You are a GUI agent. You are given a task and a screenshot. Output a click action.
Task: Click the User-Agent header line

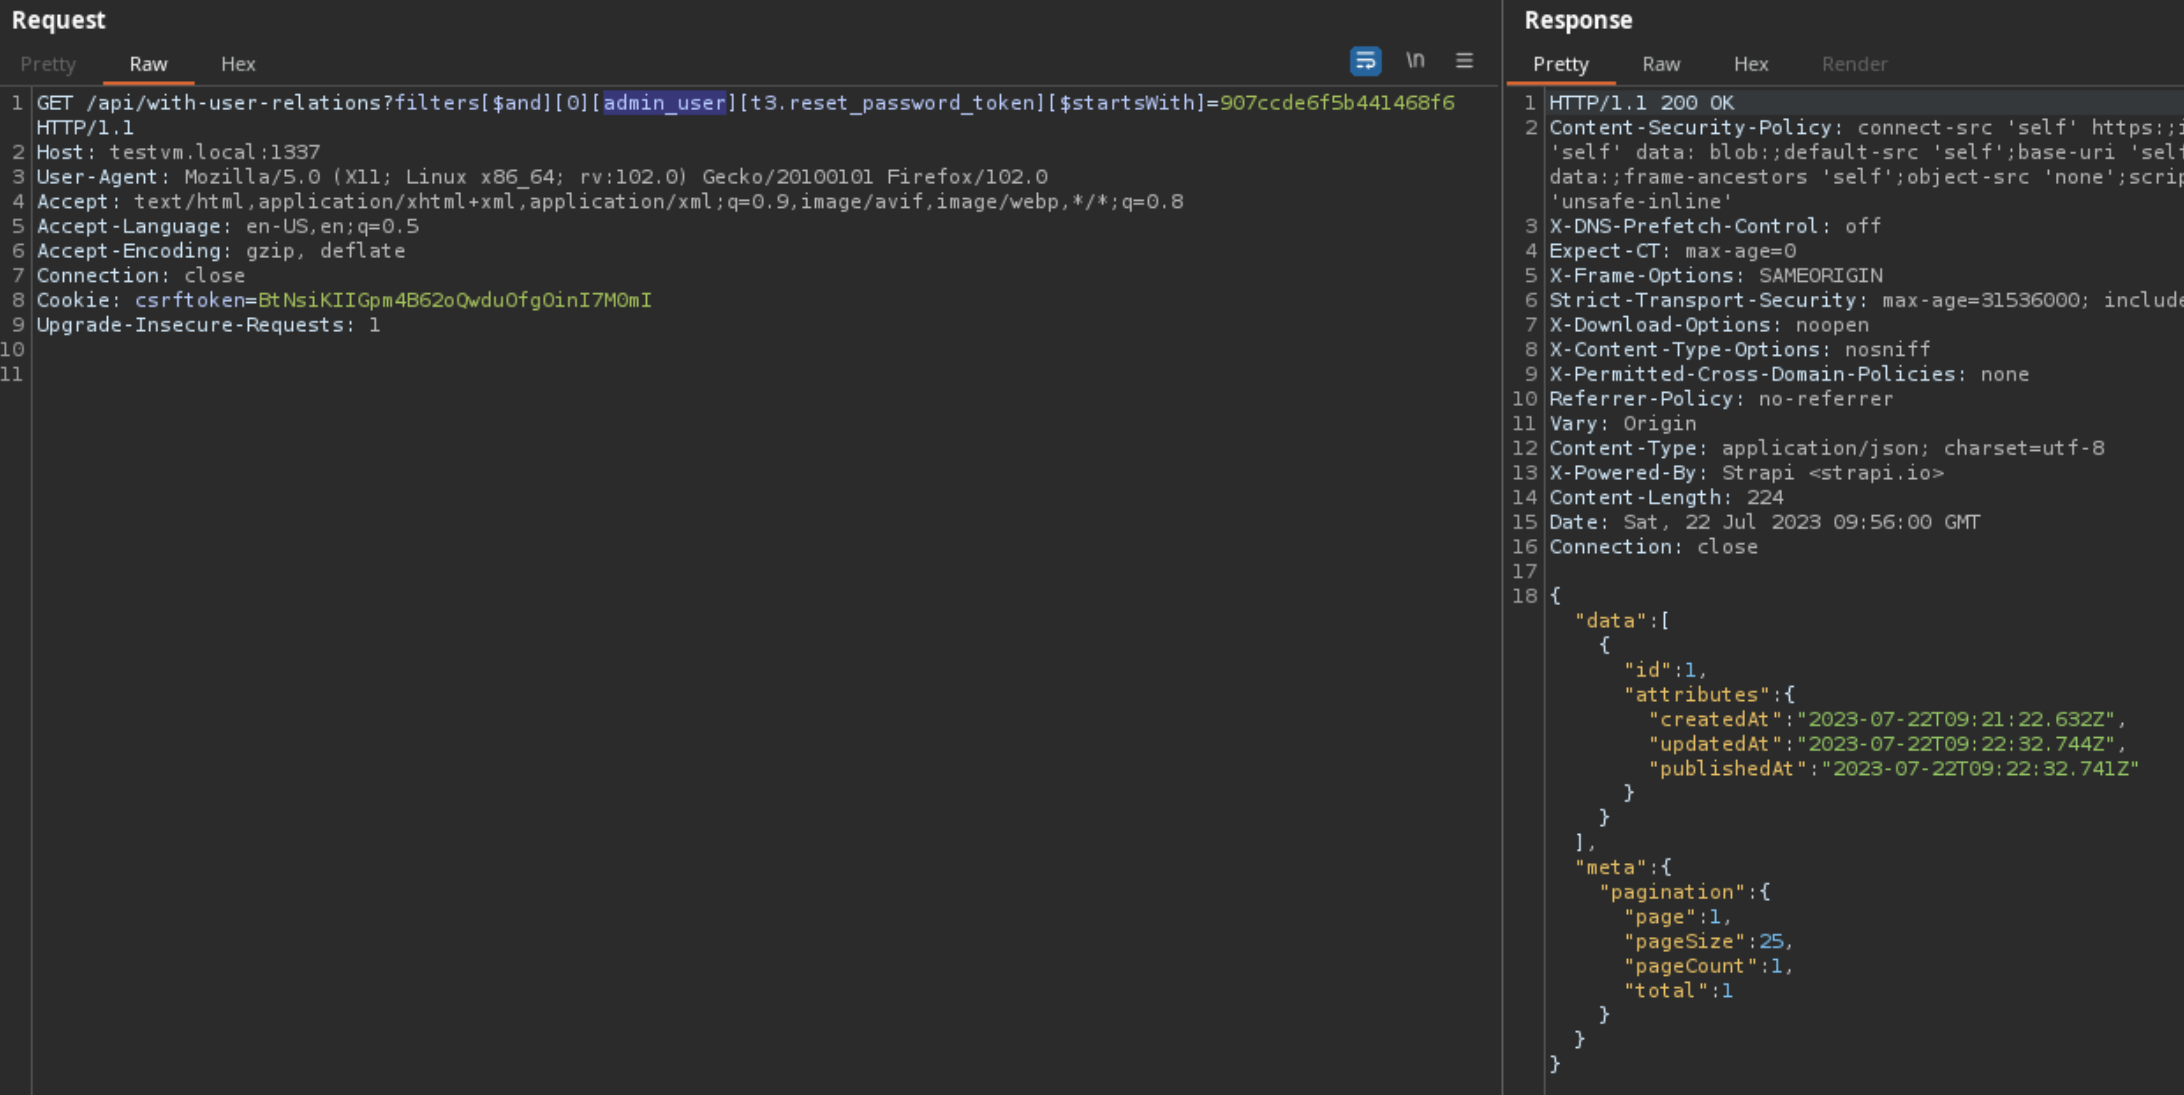point(542,177)
